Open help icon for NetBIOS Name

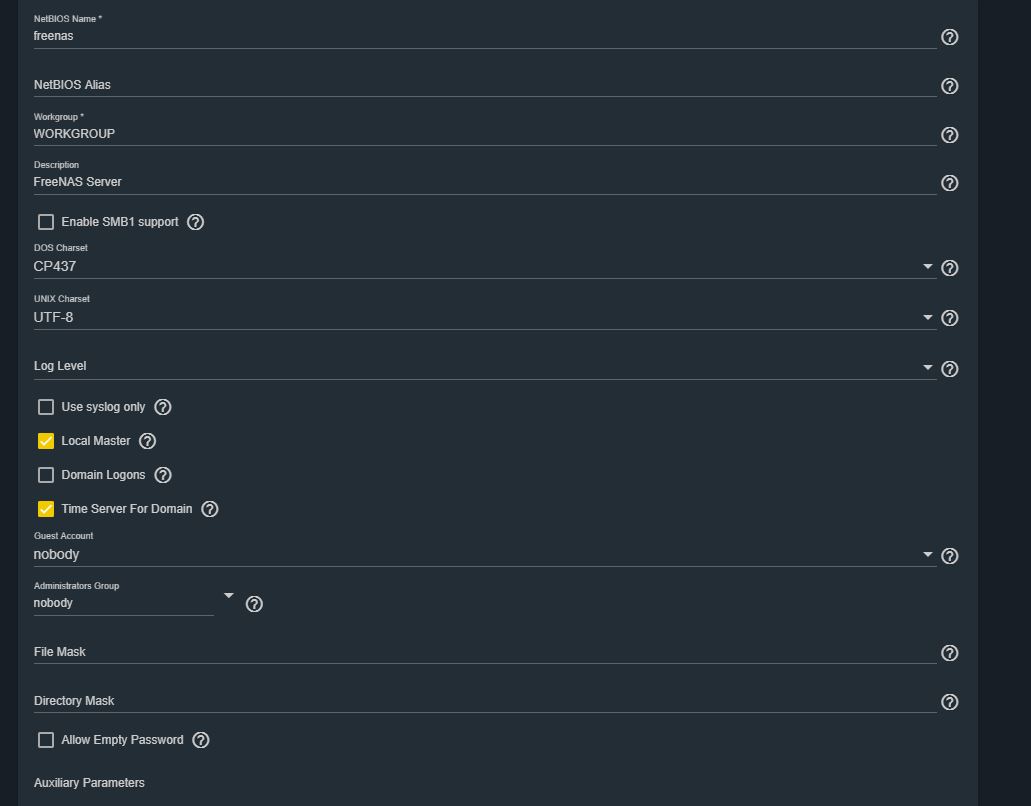tap(949, 37)
